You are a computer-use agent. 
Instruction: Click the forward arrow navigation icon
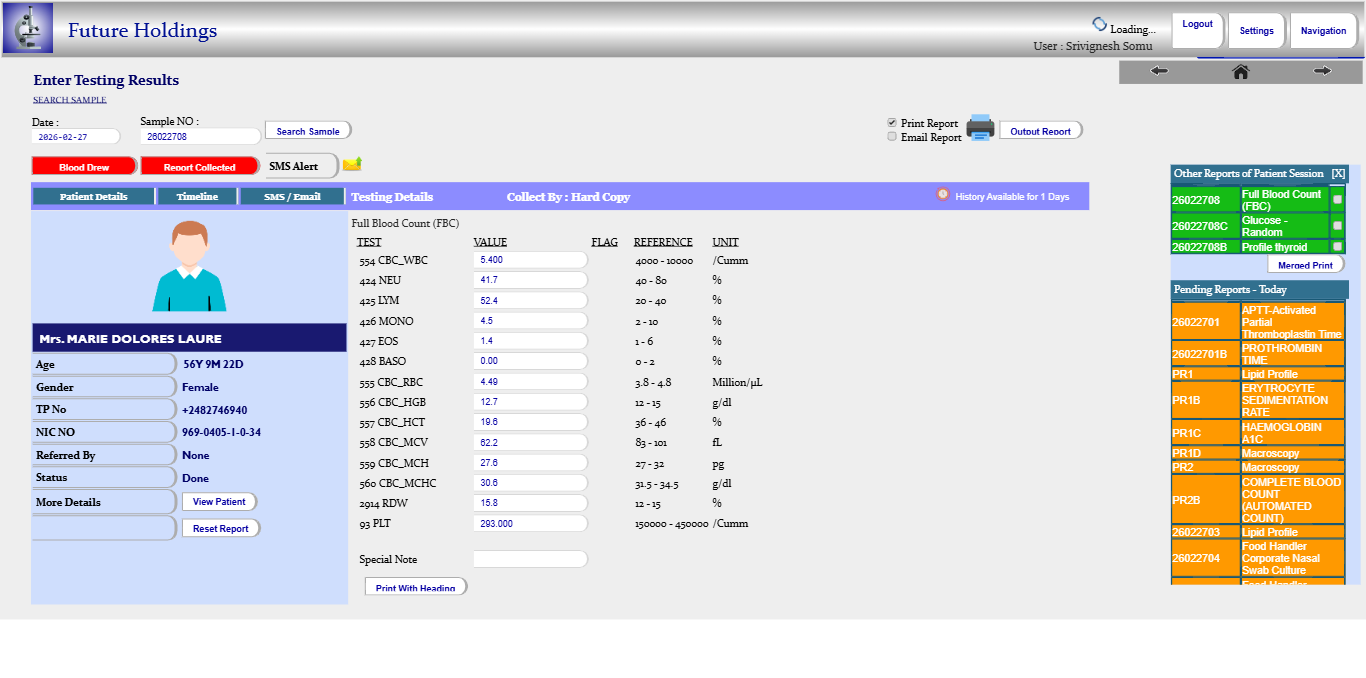coord(1322,71)
